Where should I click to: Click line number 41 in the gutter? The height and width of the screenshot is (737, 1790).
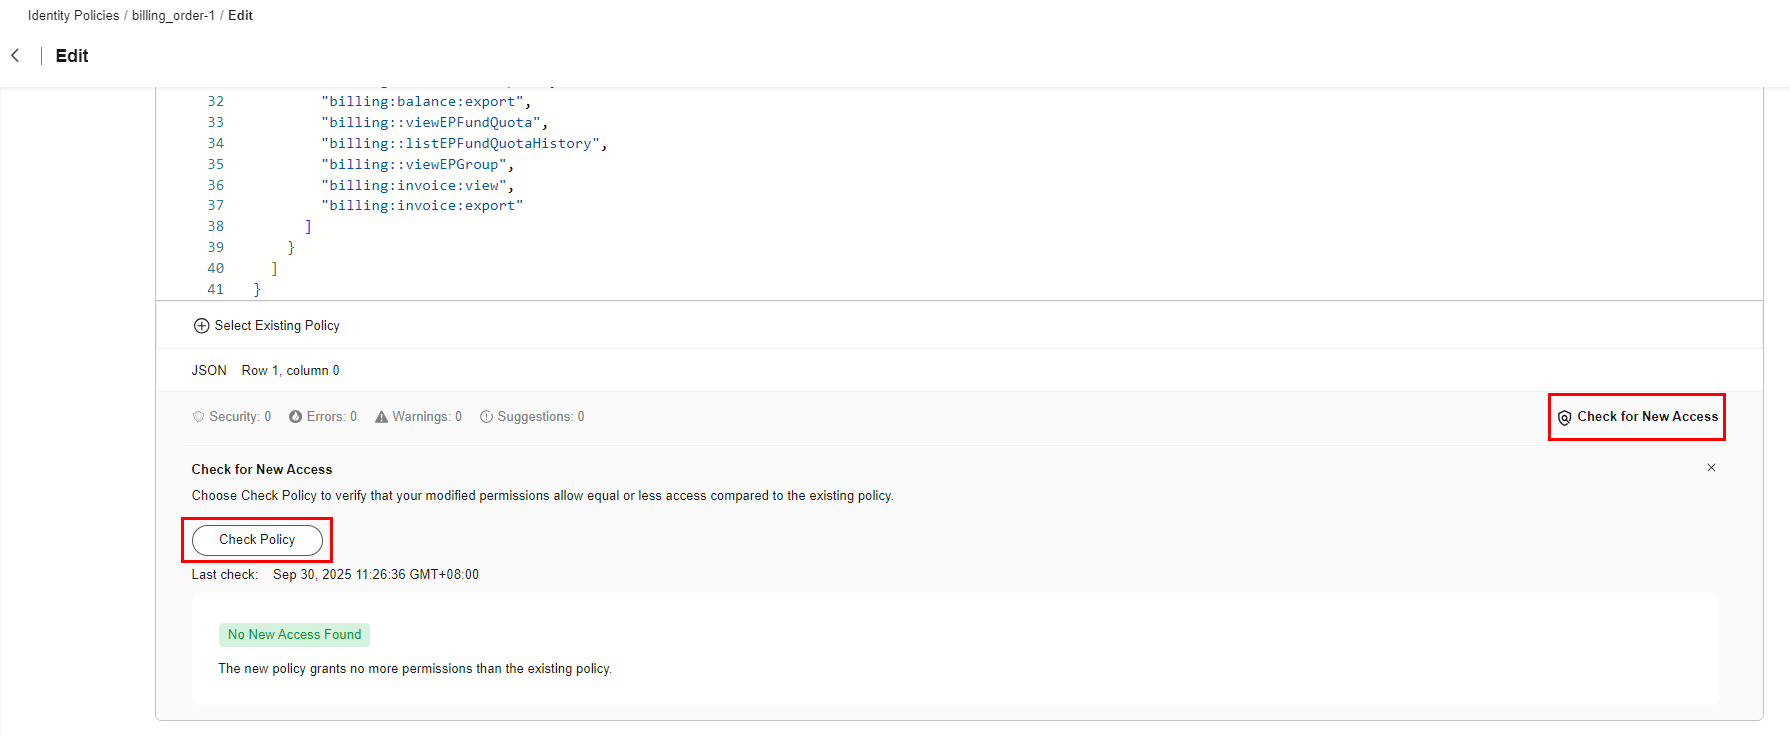pyautogui.click(x=215, y=290)
